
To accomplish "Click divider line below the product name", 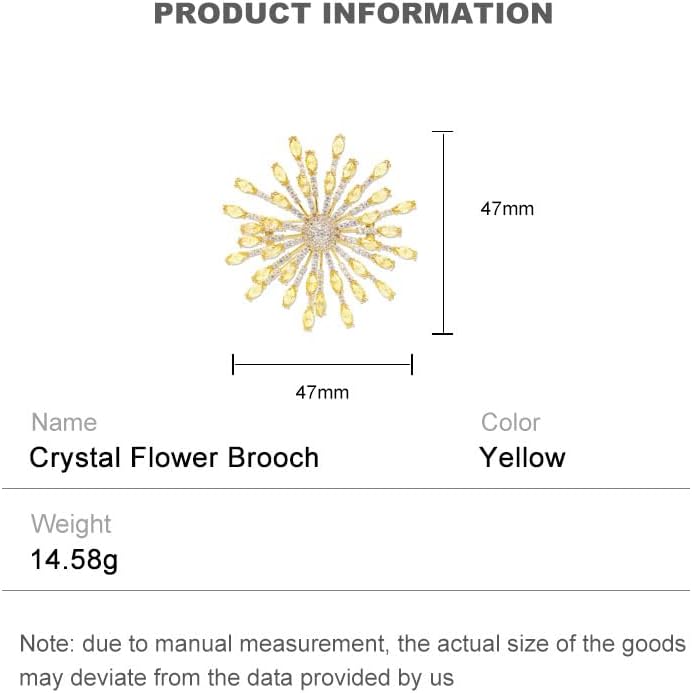I will pyautogui.click(x=346, y=489).
